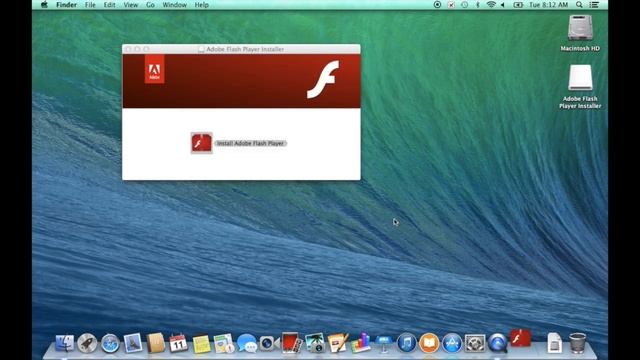Launch Safari compass from the Dock
Image resolution: width=640 pixels, height=360 pixels.
tap(110, 343)
